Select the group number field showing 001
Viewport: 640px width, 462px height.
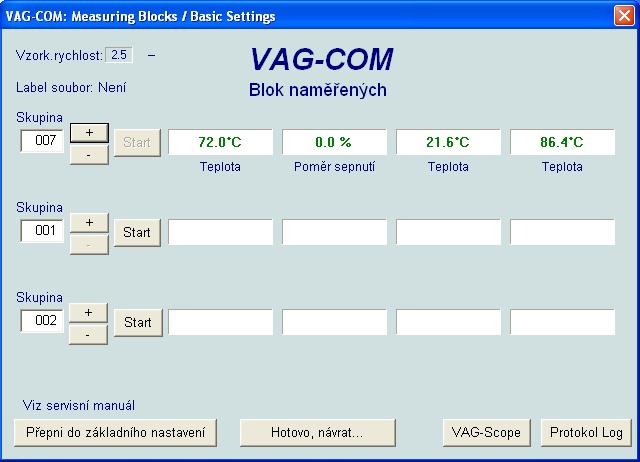point(42,231)
